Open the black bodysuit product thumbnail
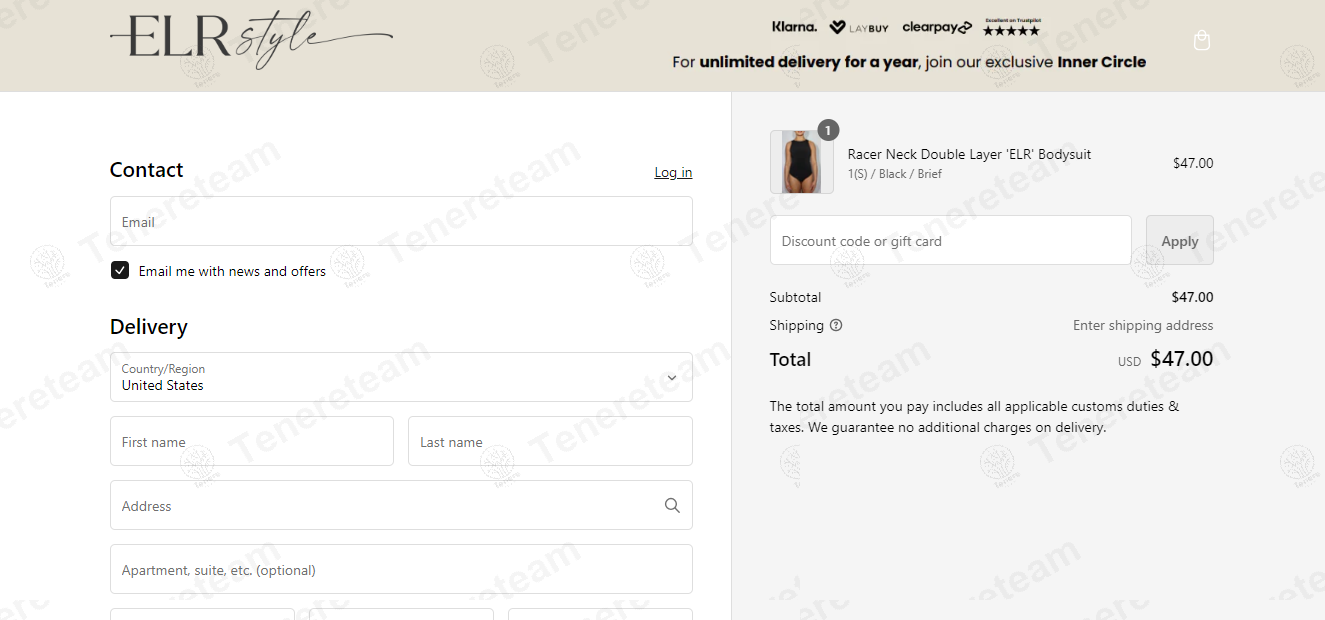1325x620 pixels. tap(802, 162)
